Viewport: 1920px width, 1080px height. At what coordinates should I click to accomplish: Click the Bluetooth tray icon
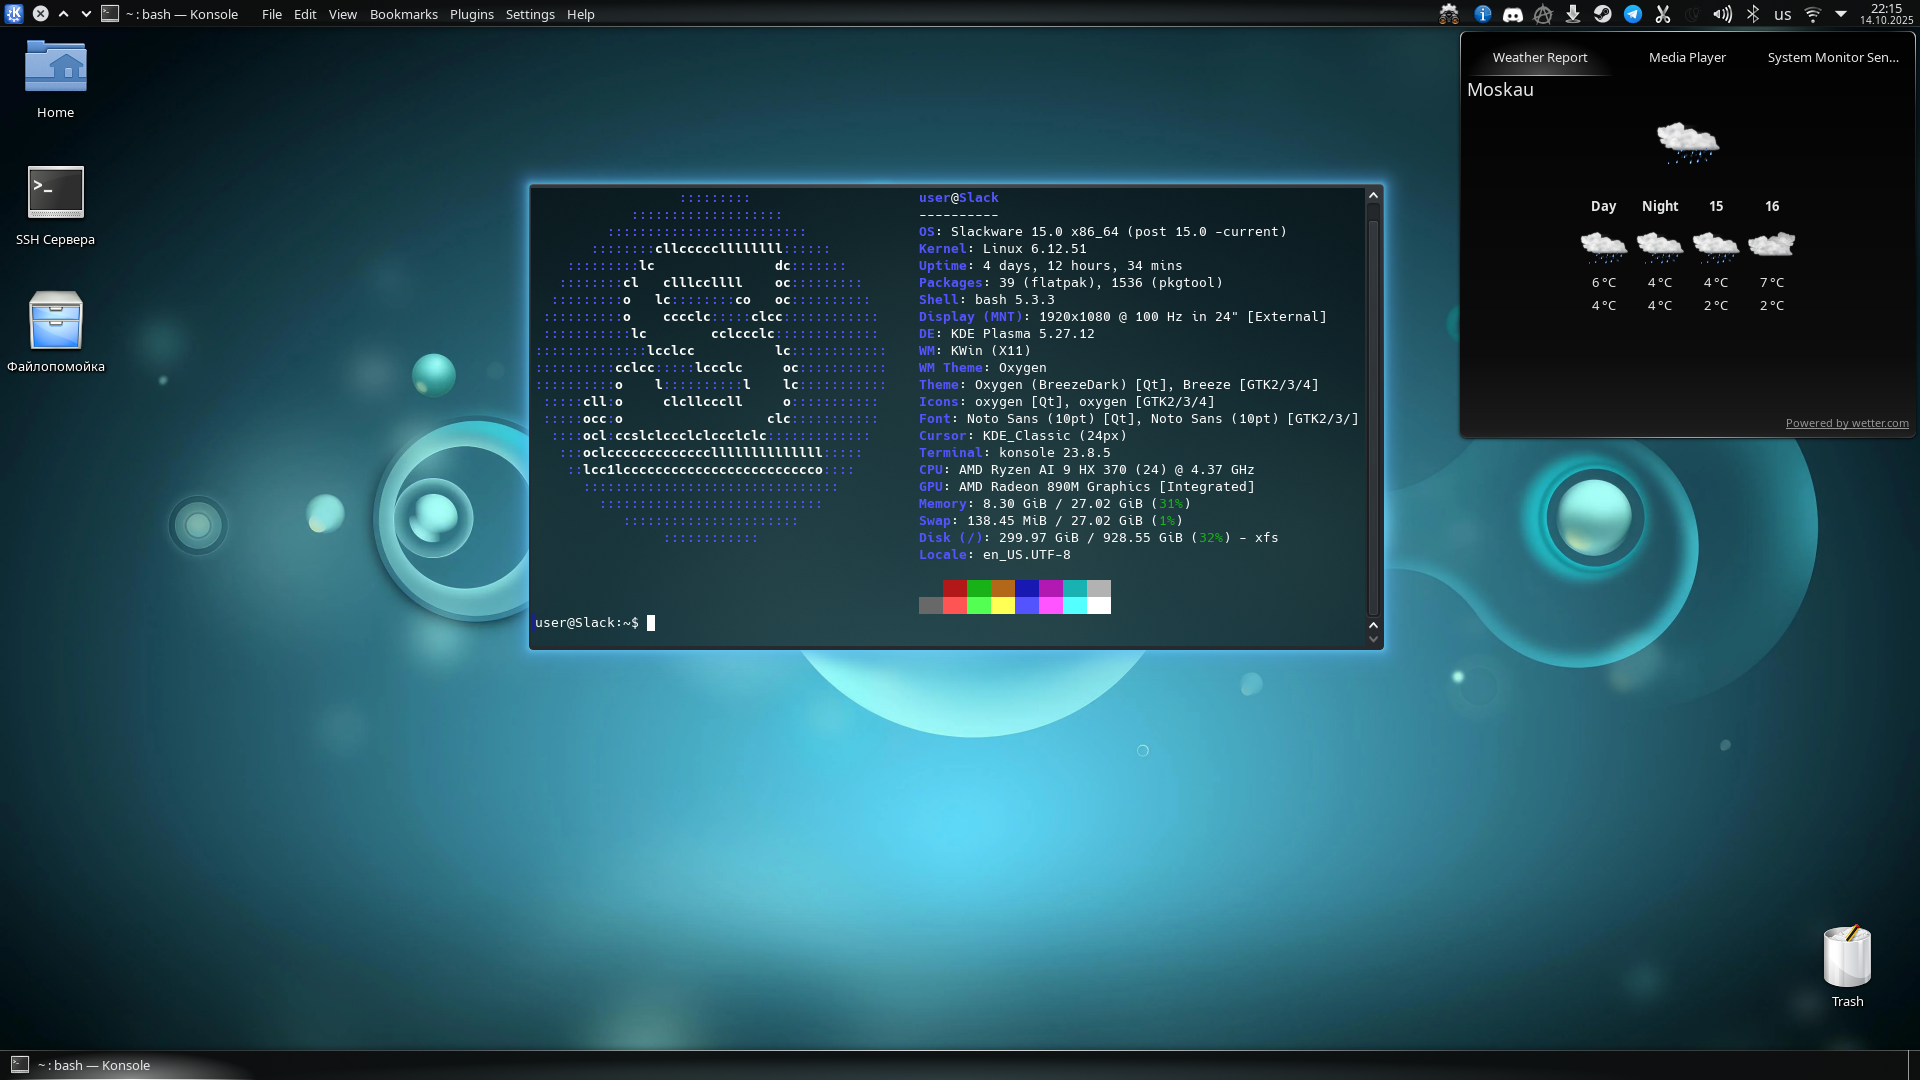pyautogui.click(x=1753, y=14)
